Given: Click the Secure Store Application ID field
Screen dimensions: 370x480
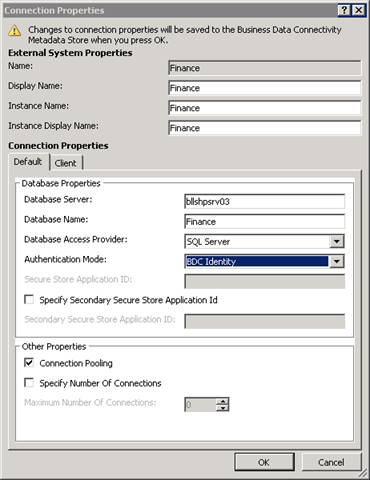Looking at the screenshot, I should pyautogui.click(x=265, y=281).
